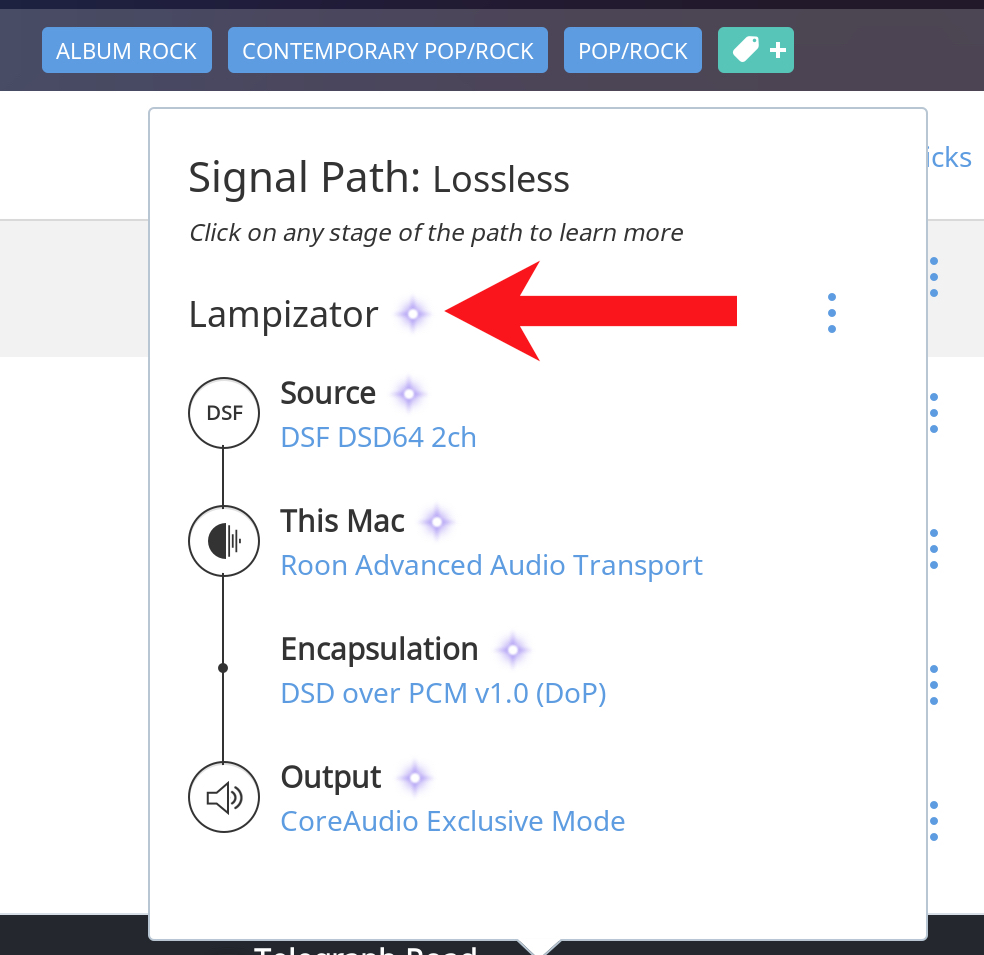984x955 pixels.
Task: Click the Roon Advanced Audio Transport waveform icon
Action: pyautogui.click(x=224, y=541)
